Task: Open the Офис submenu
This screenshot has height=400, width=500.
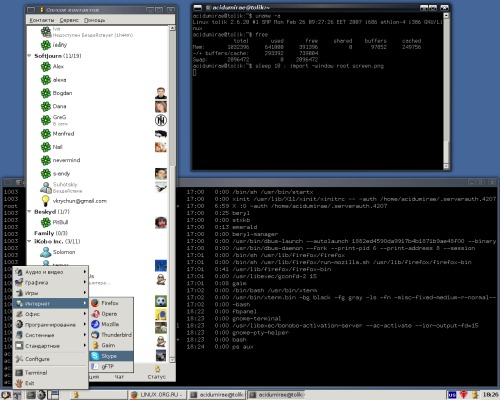Action: [51, 314]
